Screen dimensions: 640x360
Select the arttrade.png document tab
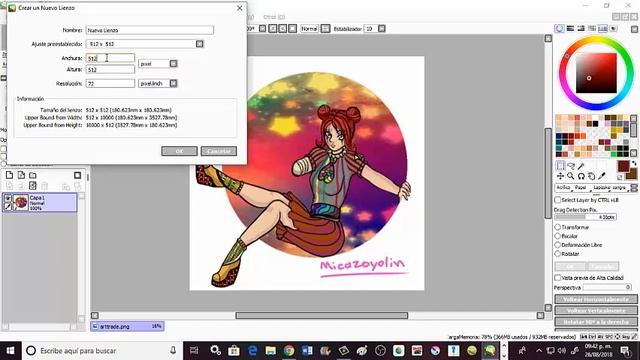point(127,326)
